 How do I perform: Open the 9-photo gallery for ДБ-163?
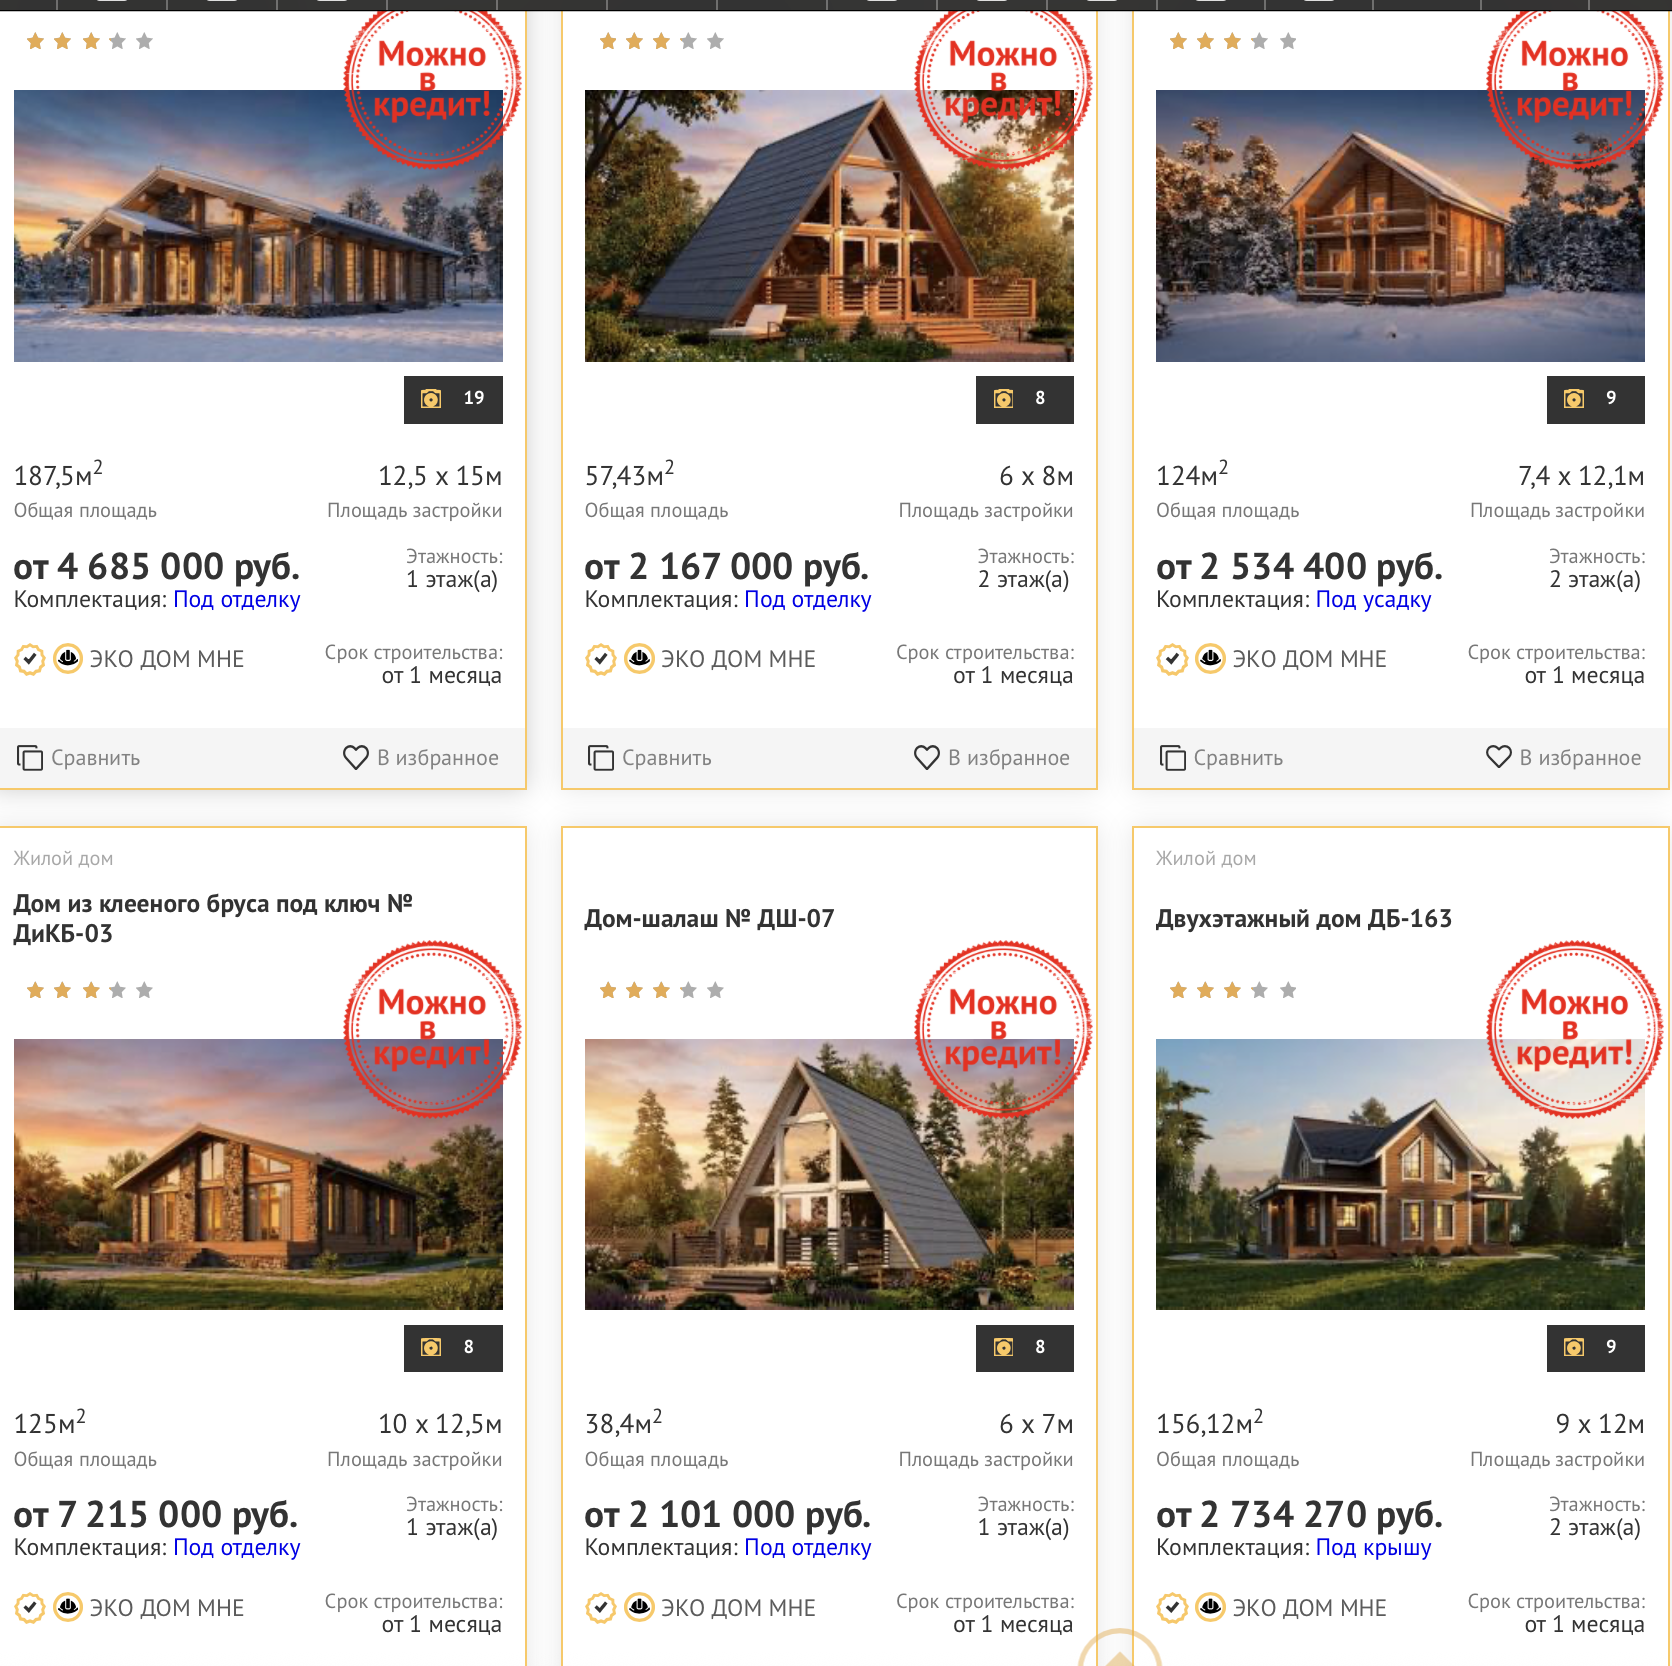click(x=1595, y=1348)
